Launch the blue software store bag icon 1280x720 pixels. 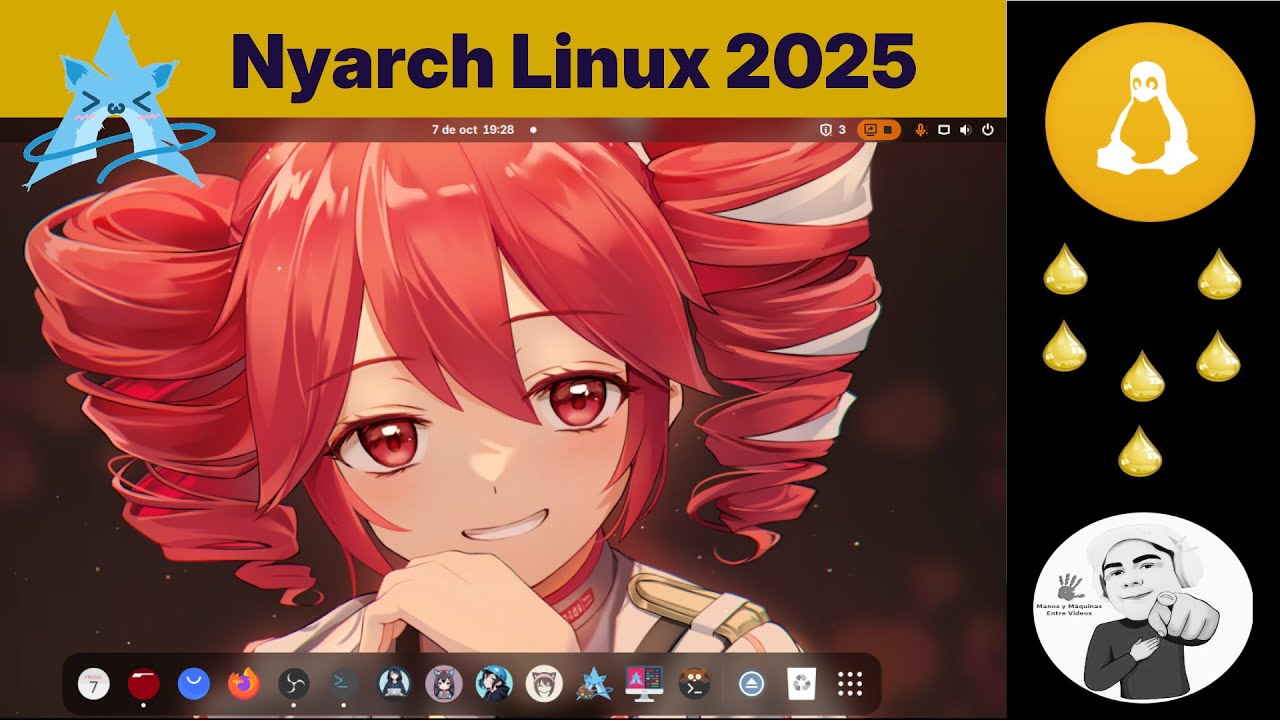194,684
